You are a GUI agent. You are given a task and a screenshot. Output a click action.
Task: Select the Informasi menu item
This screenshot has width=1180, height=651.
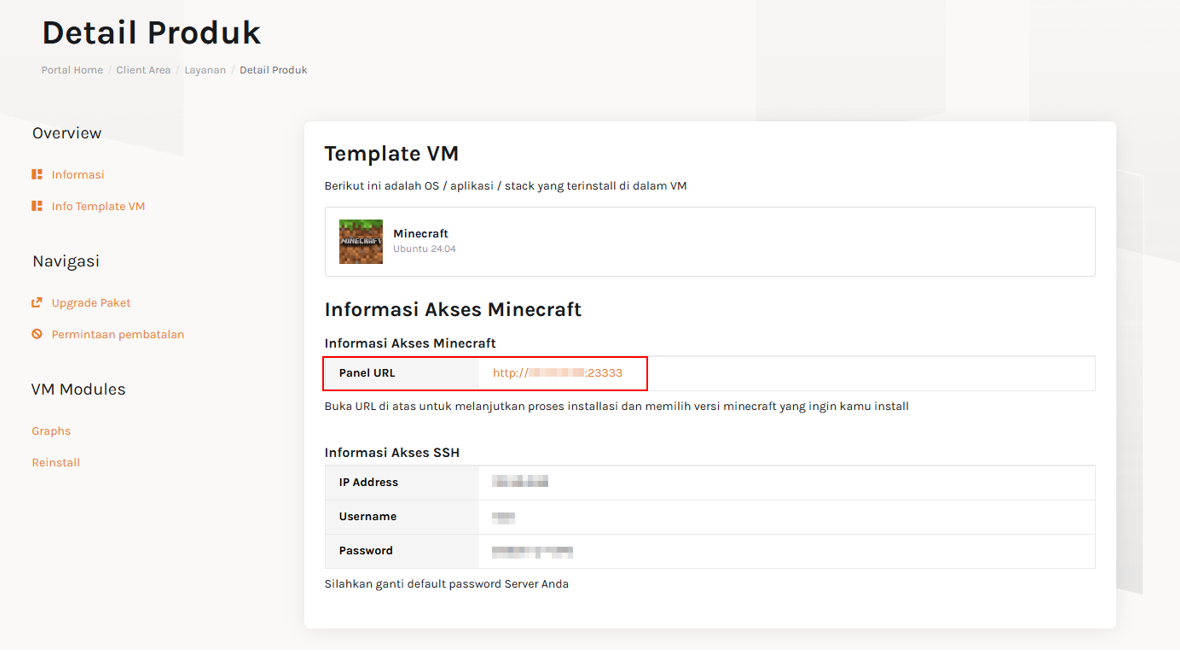point(76,174)
